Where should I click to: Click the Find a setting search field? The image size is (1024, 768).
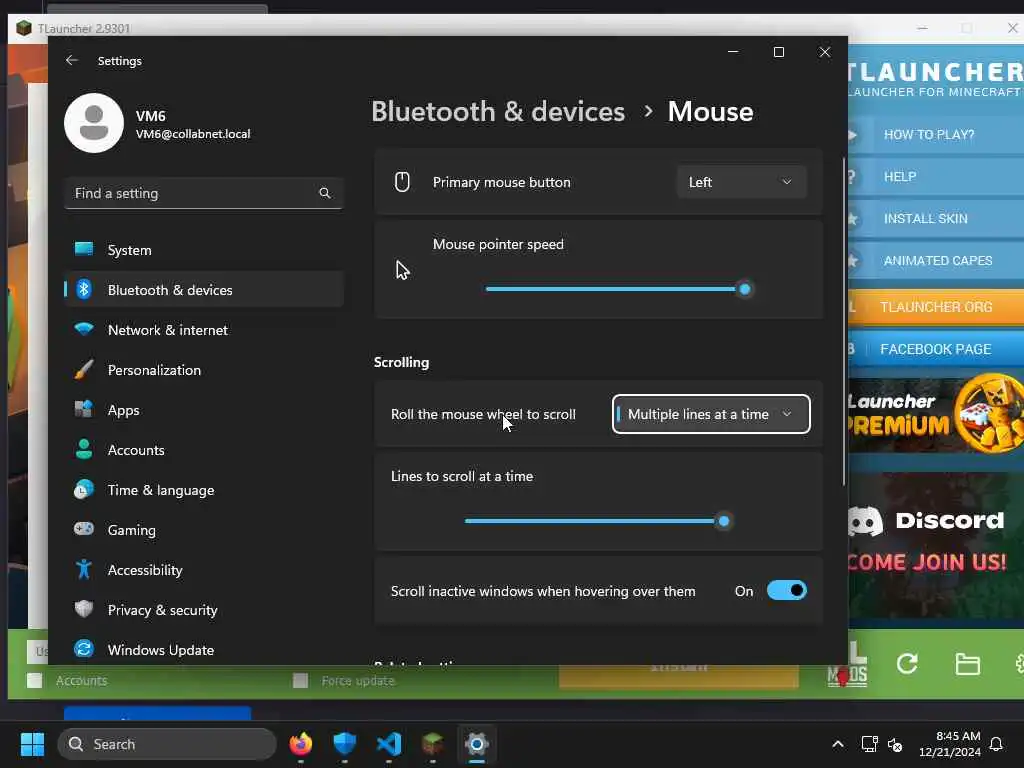click(204, 193)
